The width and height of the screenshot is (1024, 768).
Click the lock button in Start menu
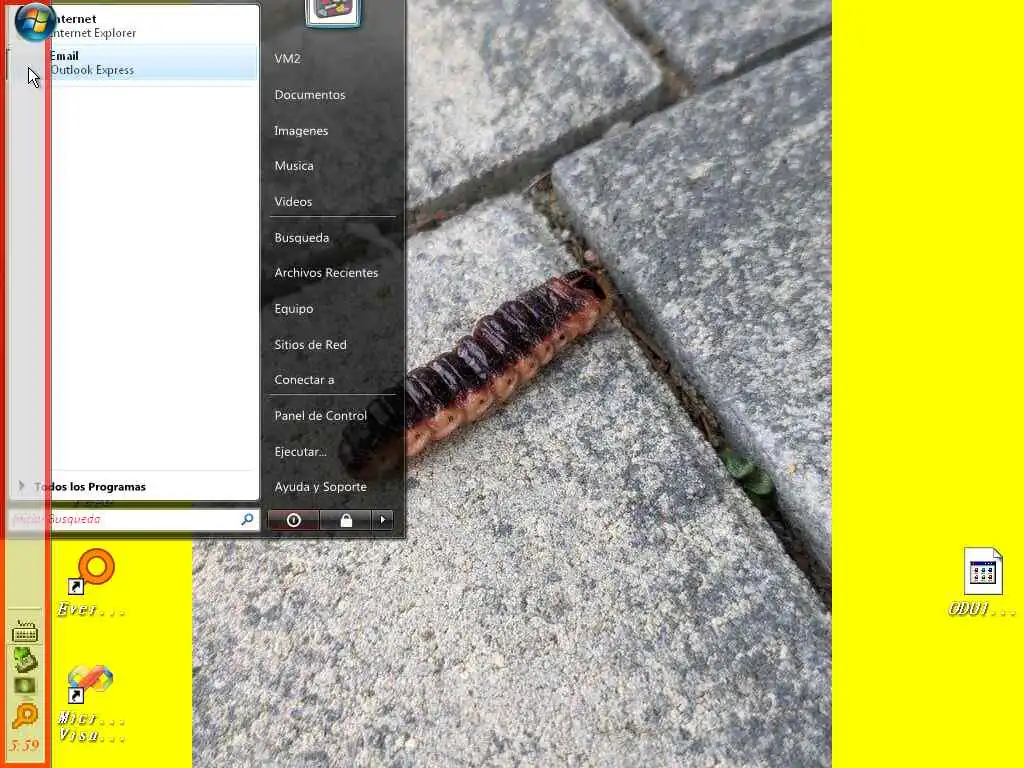346,520
